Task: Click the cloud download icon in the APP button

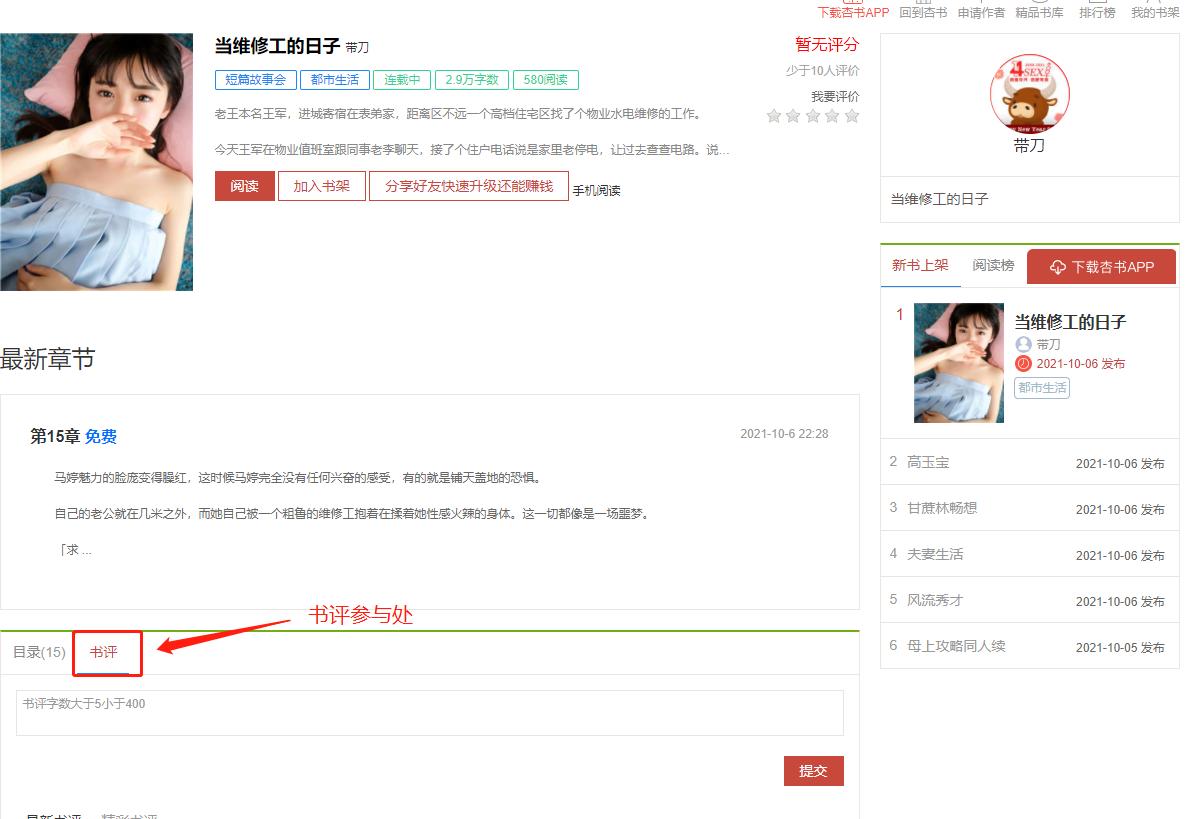Action: [1058, 267]
